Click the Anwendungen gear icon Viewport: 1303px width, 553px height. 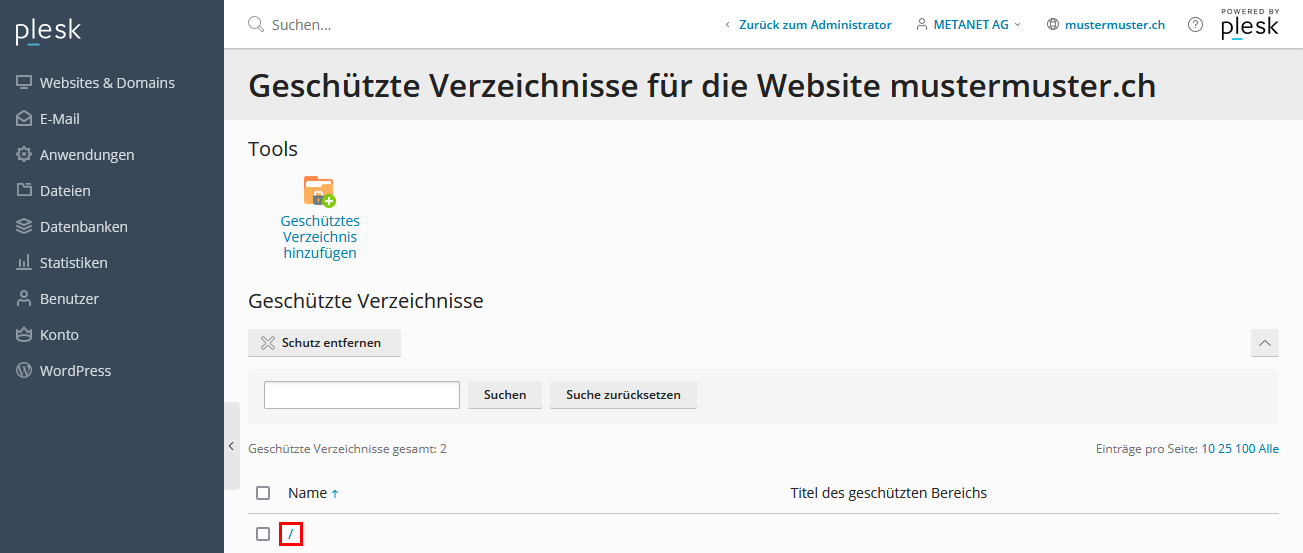[24, 155]
